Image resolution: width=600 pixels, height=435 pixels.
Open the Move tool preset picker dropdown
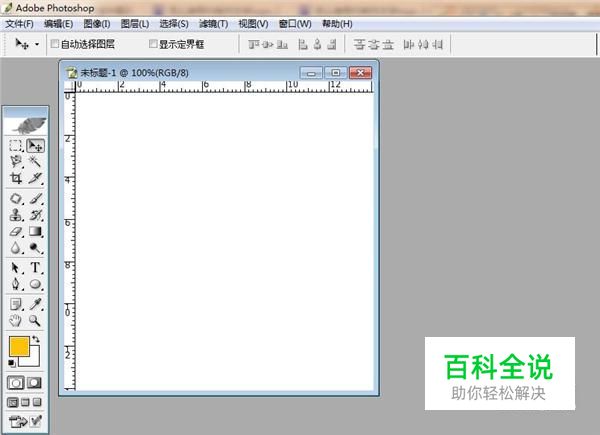(37, 44)
